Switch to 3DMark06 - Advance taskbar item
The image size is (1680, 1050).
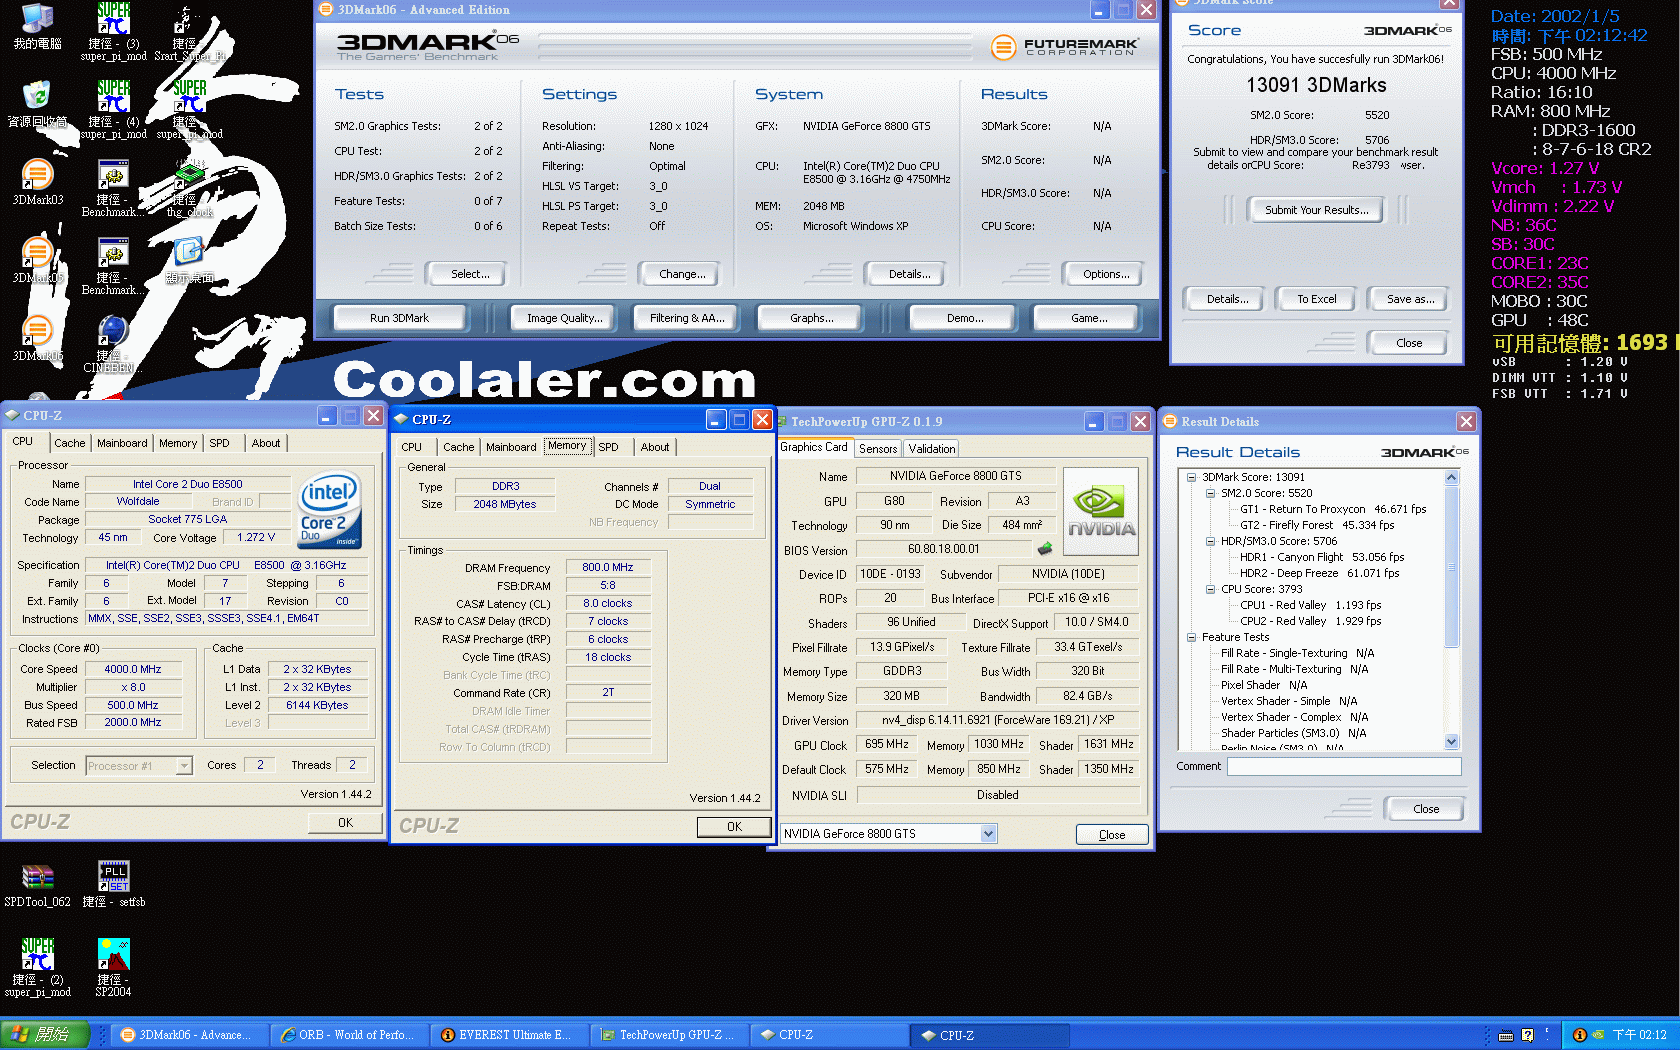pyautogui.click(x=189, y=1035)
